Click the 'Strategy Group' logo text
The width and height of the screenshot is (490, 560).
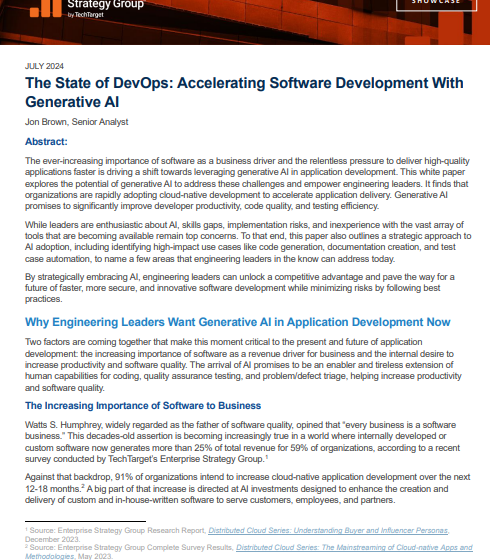[106, 4]
